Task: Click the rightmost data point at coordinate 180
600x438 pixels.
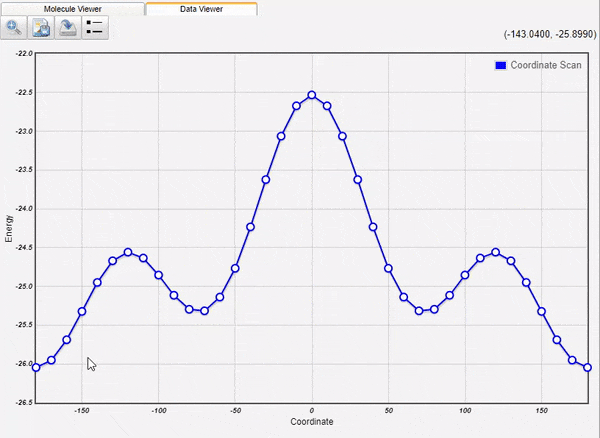Action: (587, 368)
